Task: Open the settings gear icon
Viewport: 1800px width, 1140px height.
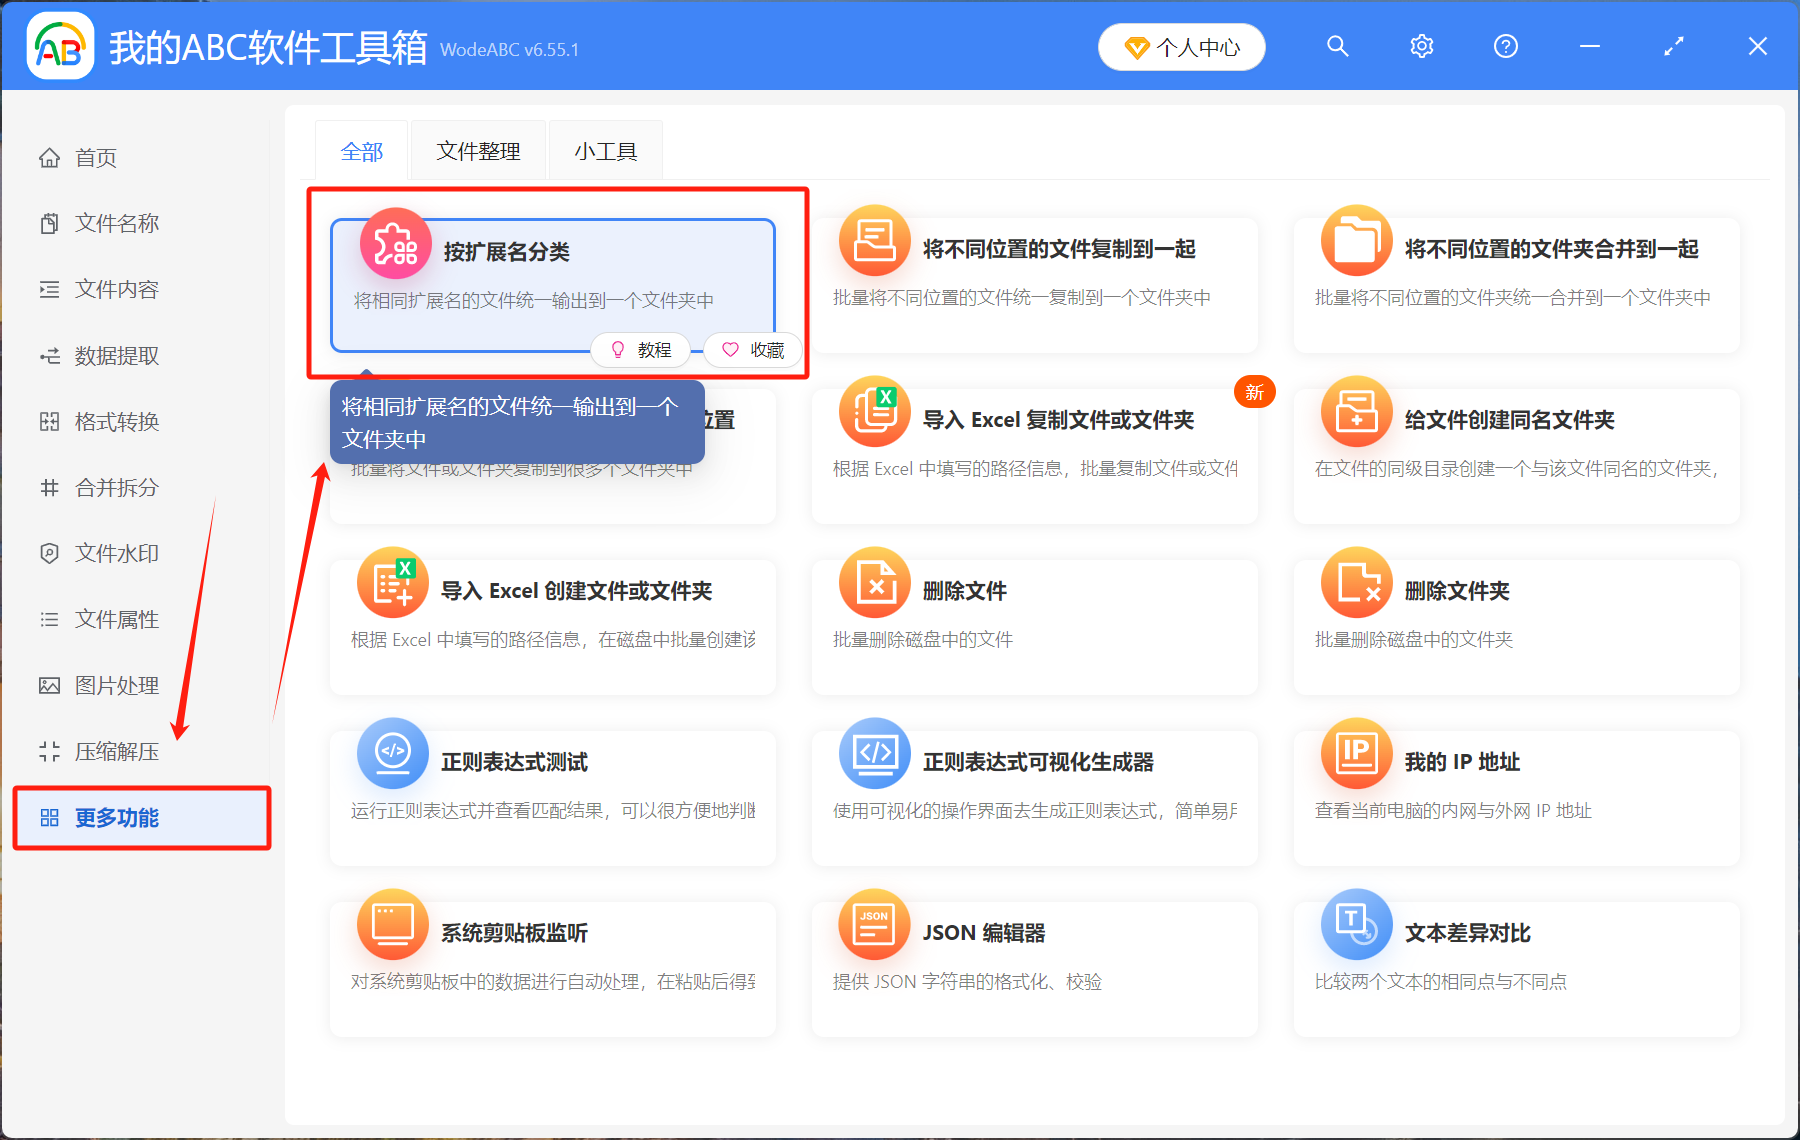Action: click(1421, 46)
